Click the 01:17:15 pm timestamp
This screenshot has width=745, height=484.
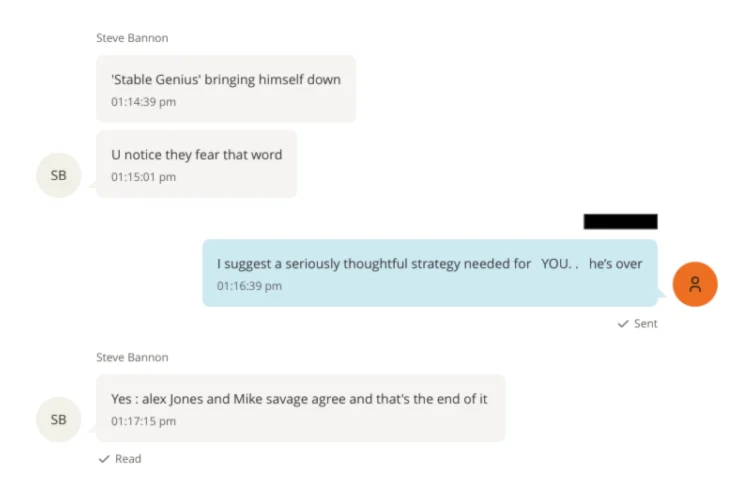tap(143, 421)
